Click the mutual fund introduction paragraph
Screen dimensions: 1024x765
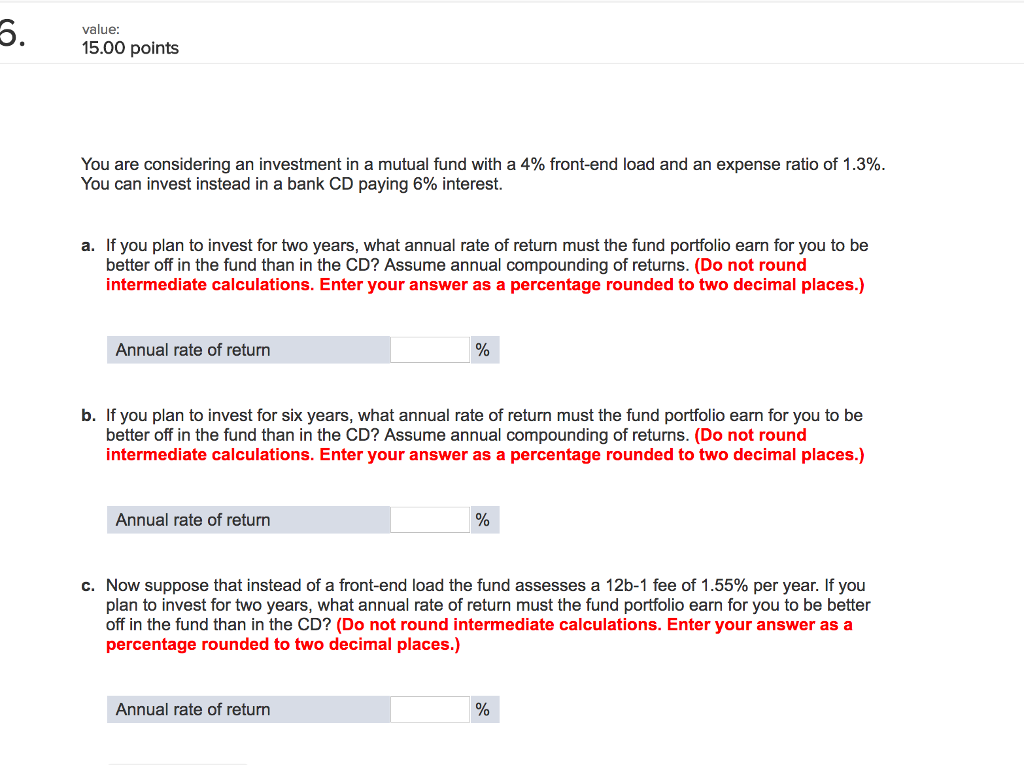pyautogui.click(x=480, y=174)
